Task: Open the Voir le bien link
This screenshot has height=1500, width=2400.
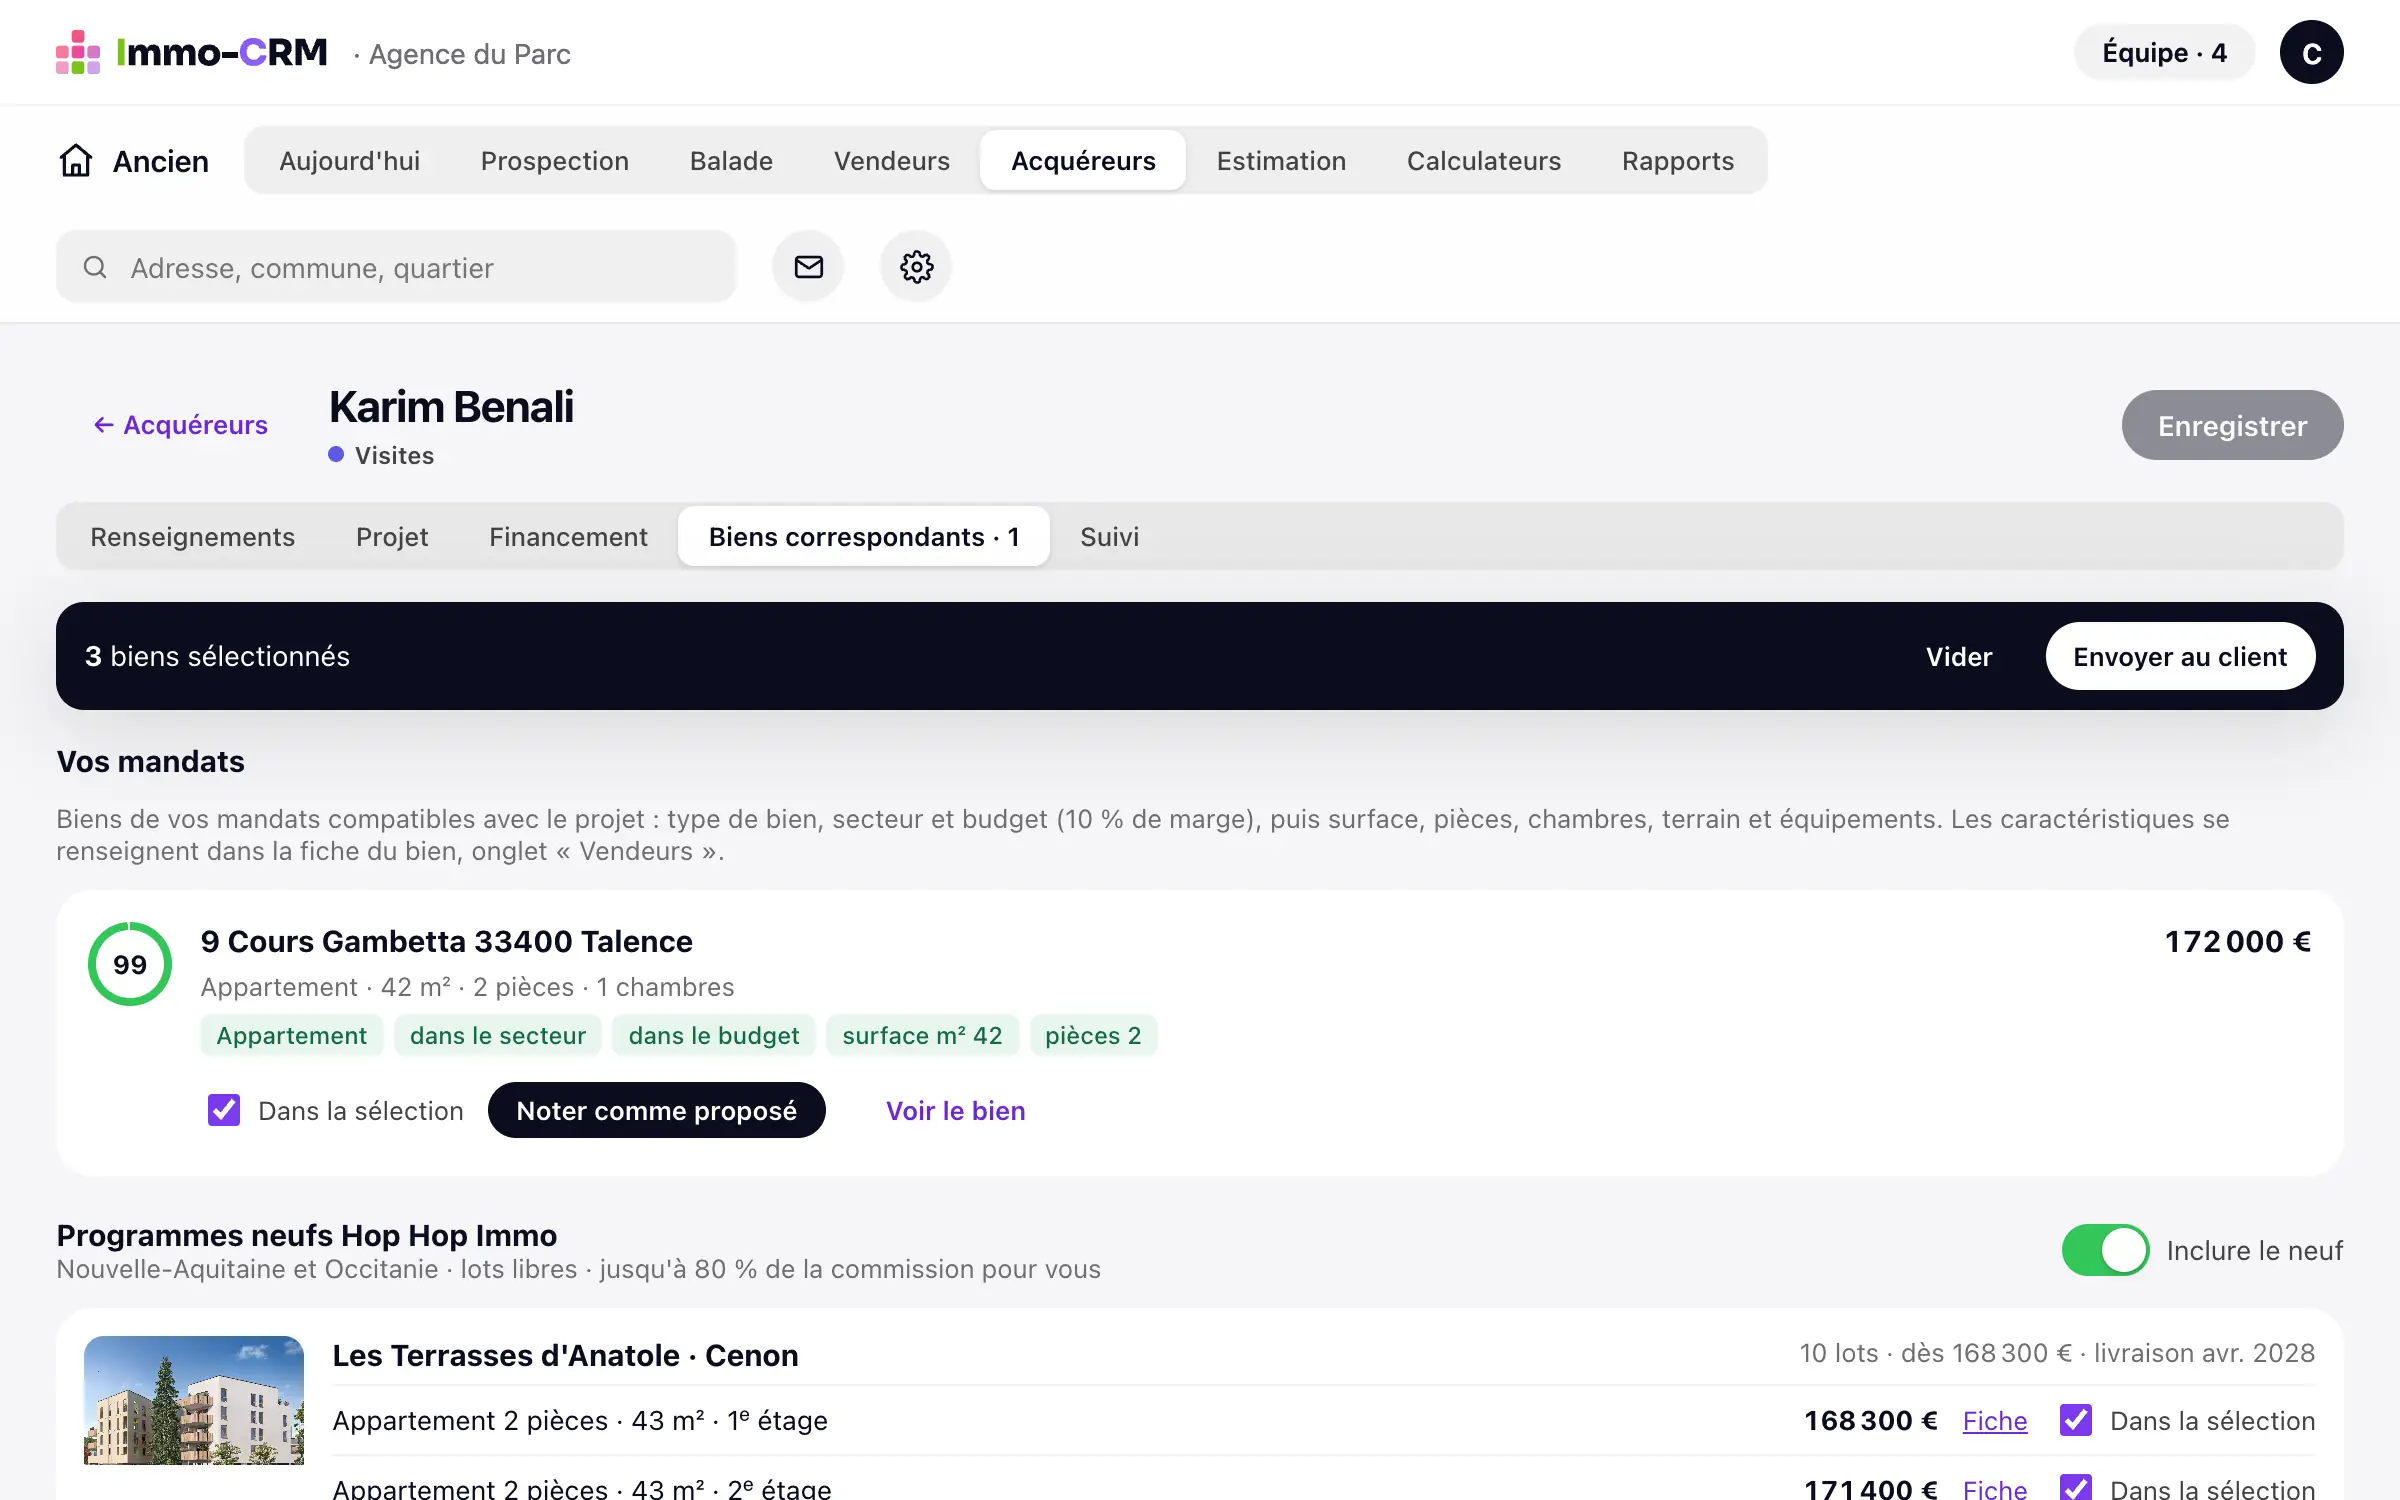Action: (955, 1110)
